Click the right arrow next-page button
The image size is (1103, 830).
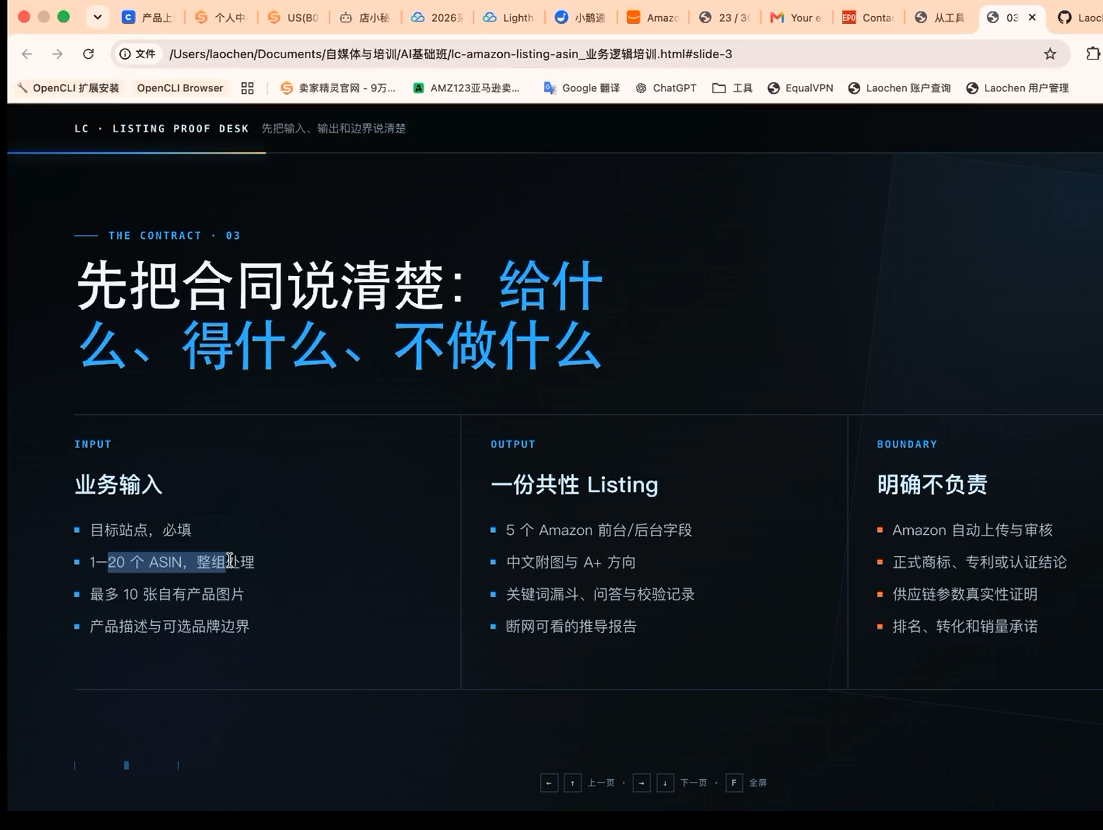point(642,783)
